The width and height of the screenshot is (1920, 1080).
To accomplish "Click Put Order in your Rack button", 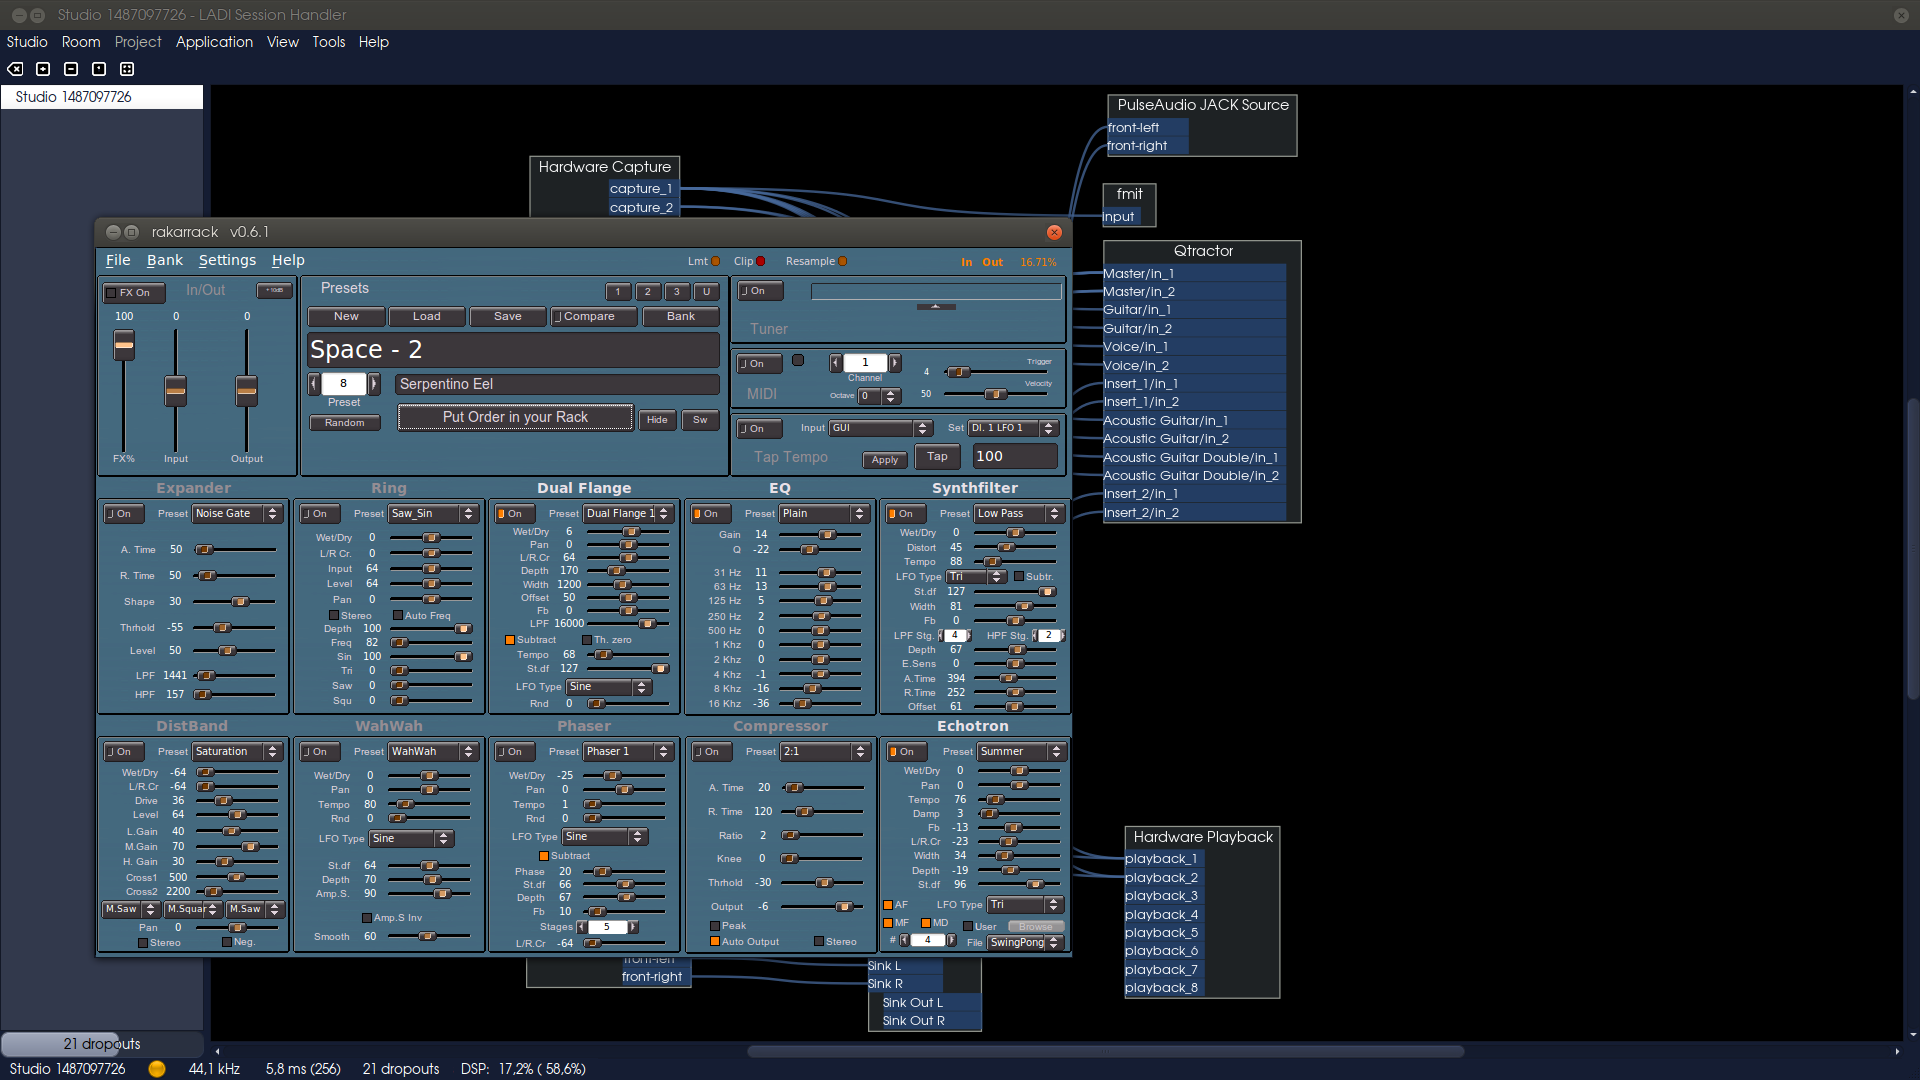I will pos(515,417).
